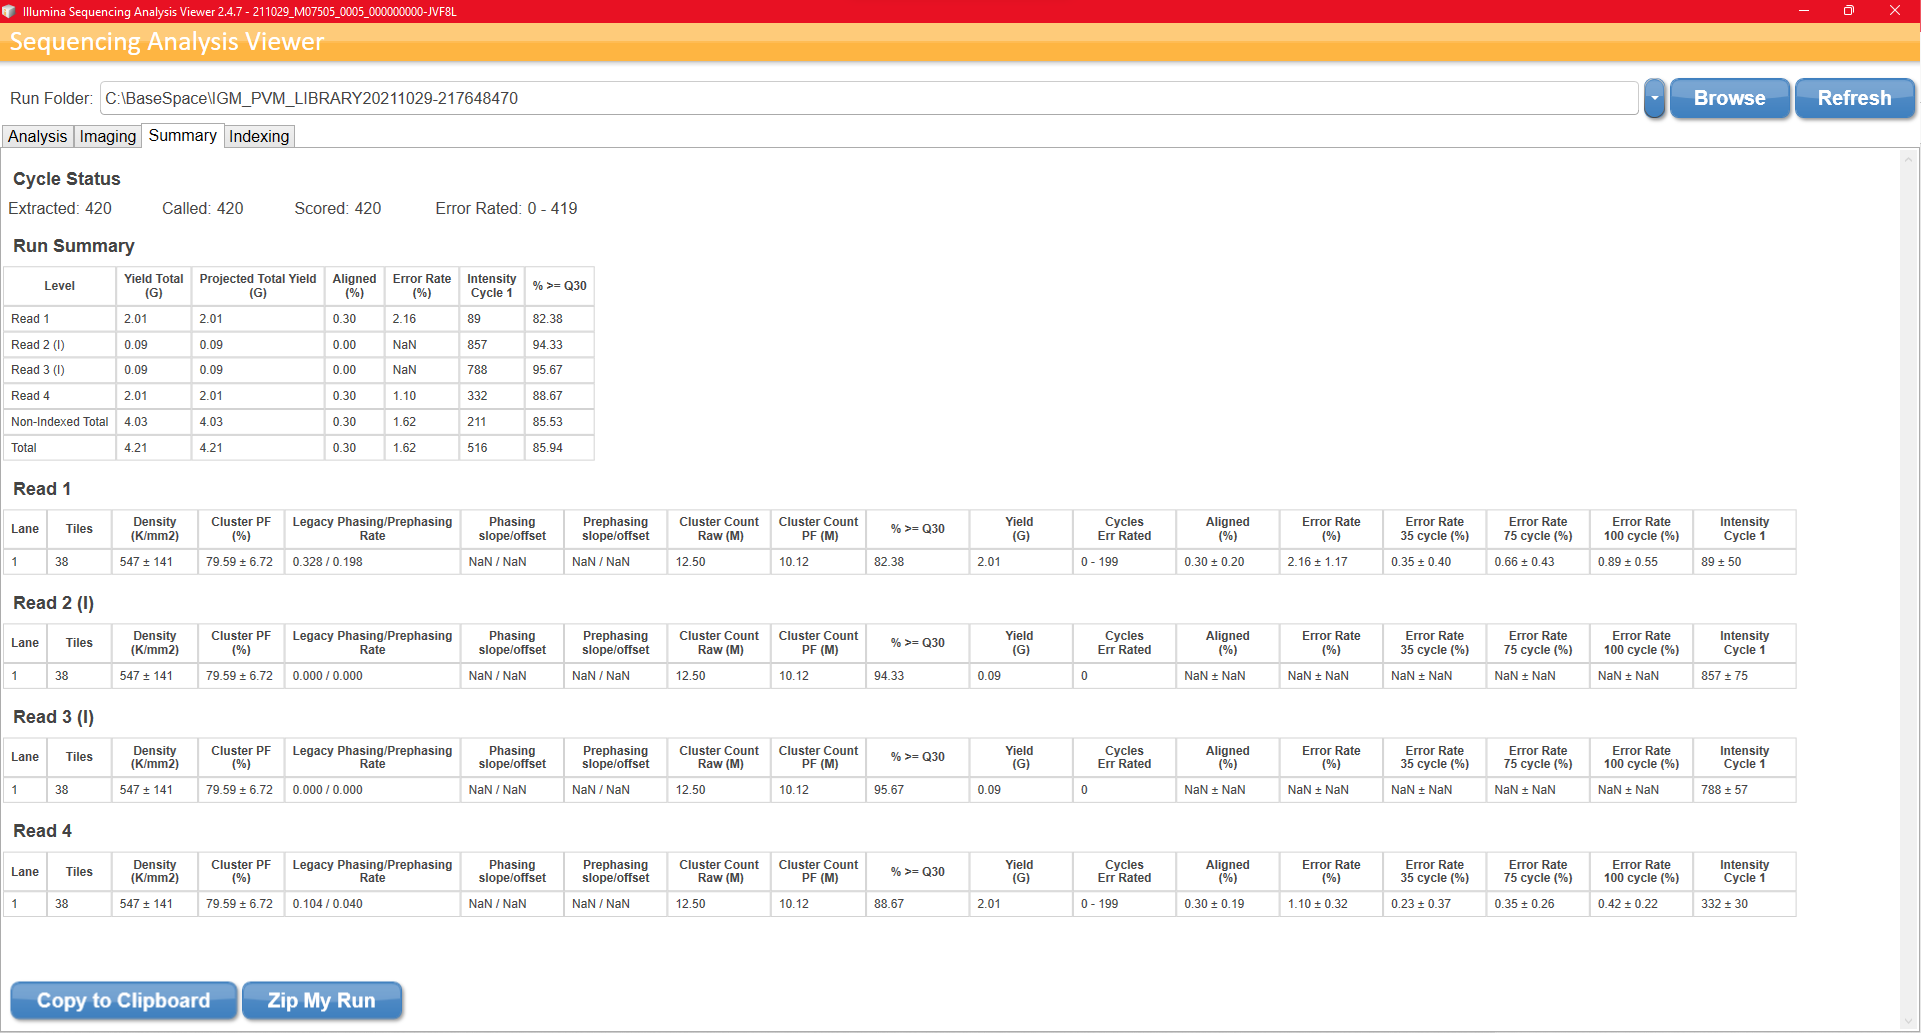The height and width of the screenshot is (1033, 1921).
Task: Open the Indexing tab
Action: [x=259, y=136]
